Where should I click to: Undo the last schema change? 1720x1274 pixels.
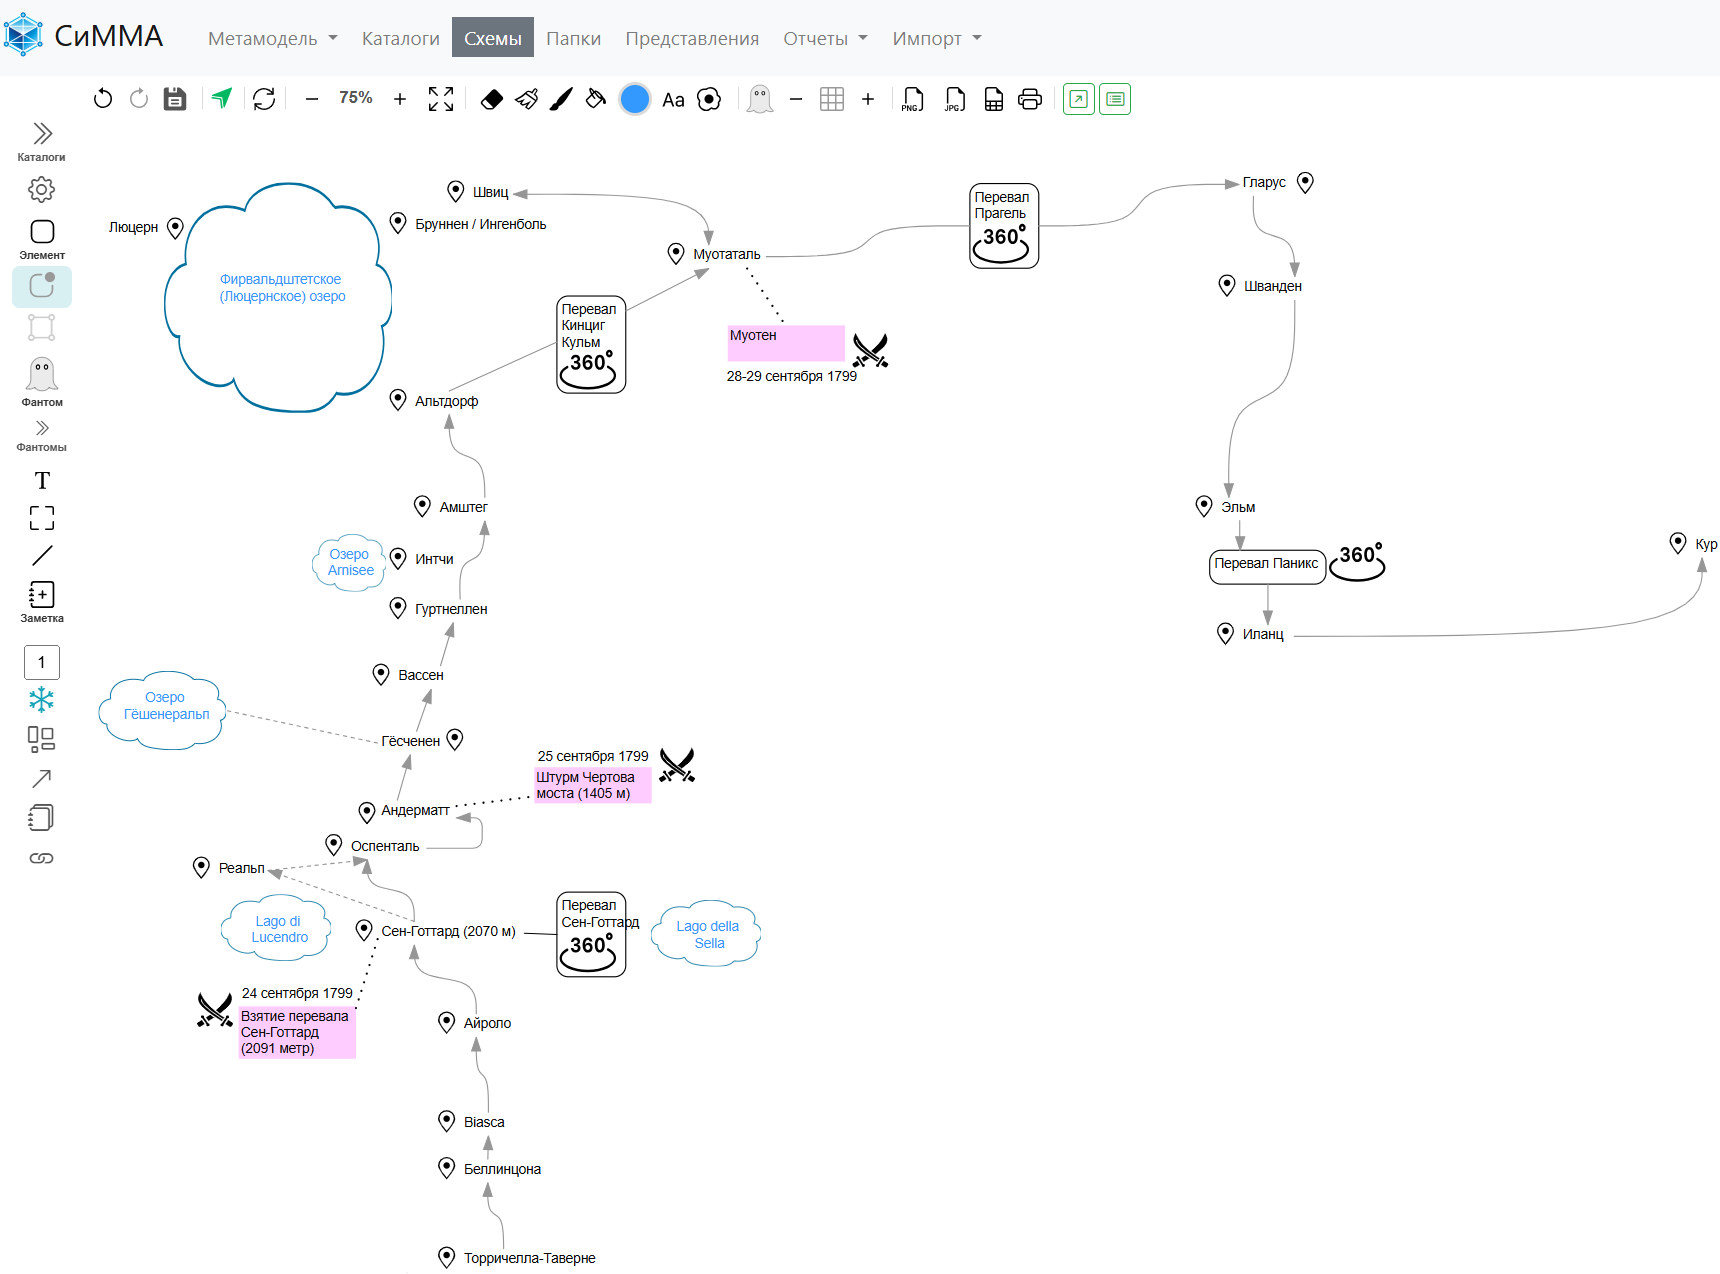point(103,99)
